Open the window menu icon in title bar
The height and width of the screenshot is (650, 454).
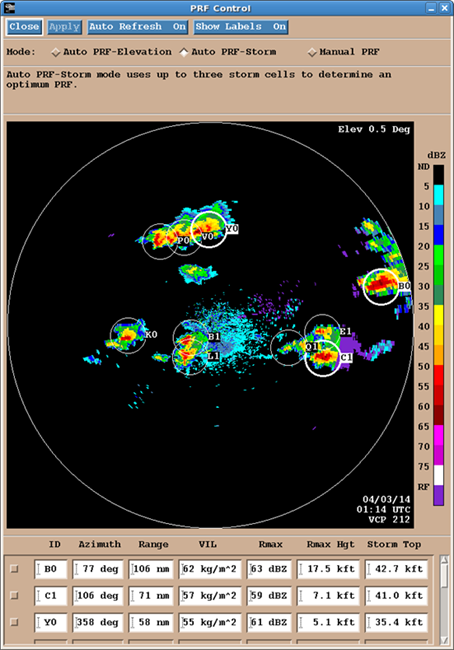click(x=10, y=7)
